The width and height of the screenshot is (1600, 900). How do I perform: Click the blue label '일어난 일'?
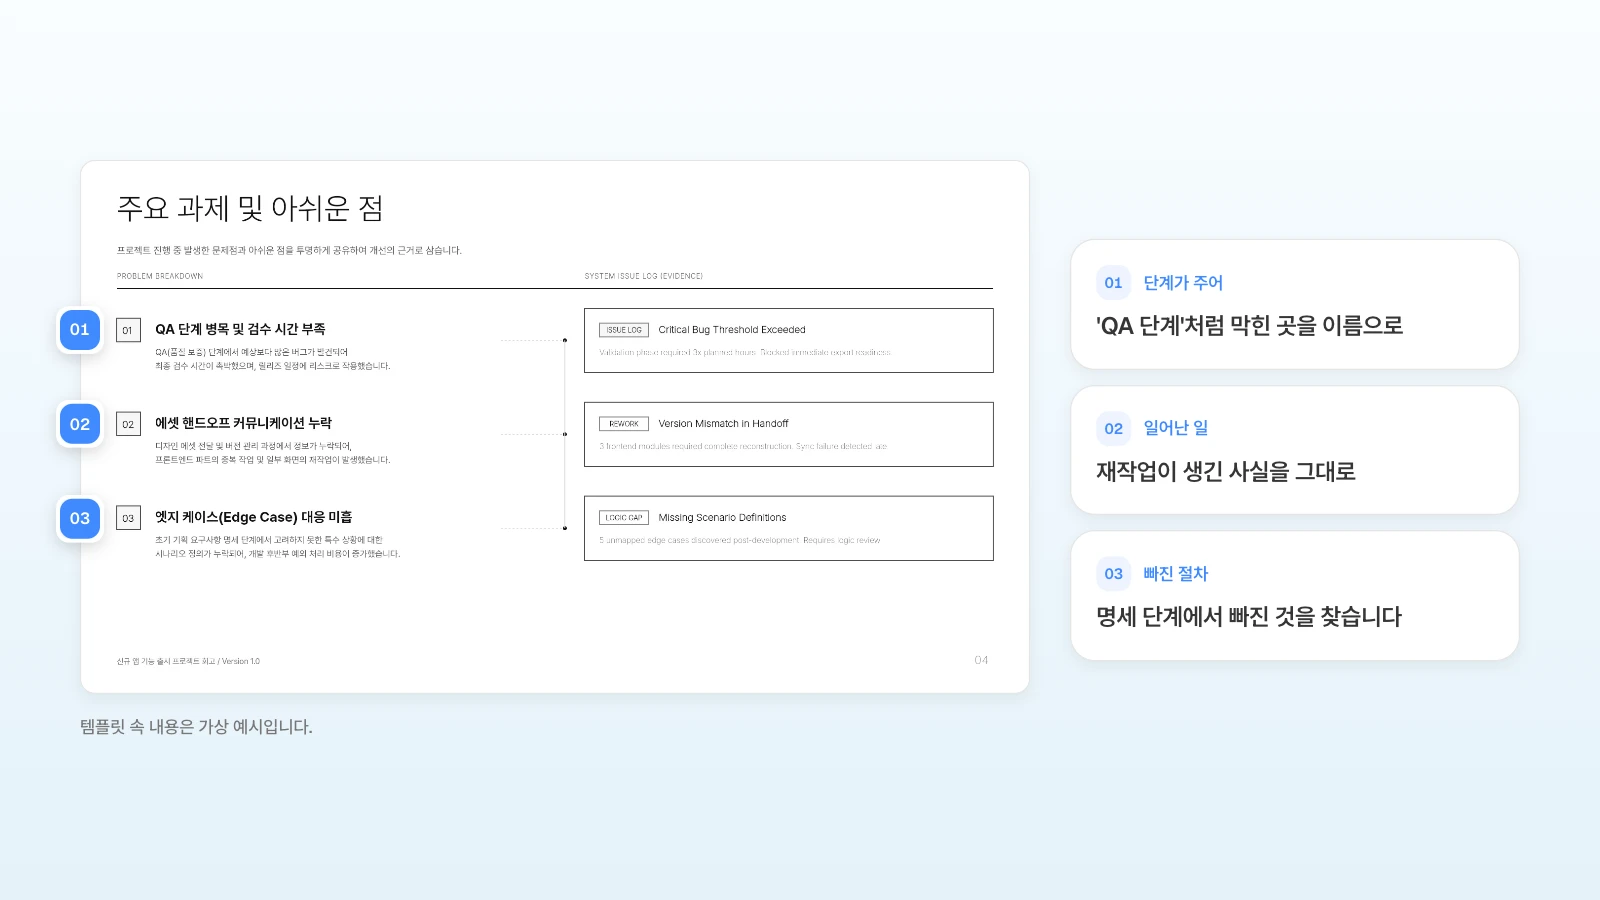(x=1176, y=428)
